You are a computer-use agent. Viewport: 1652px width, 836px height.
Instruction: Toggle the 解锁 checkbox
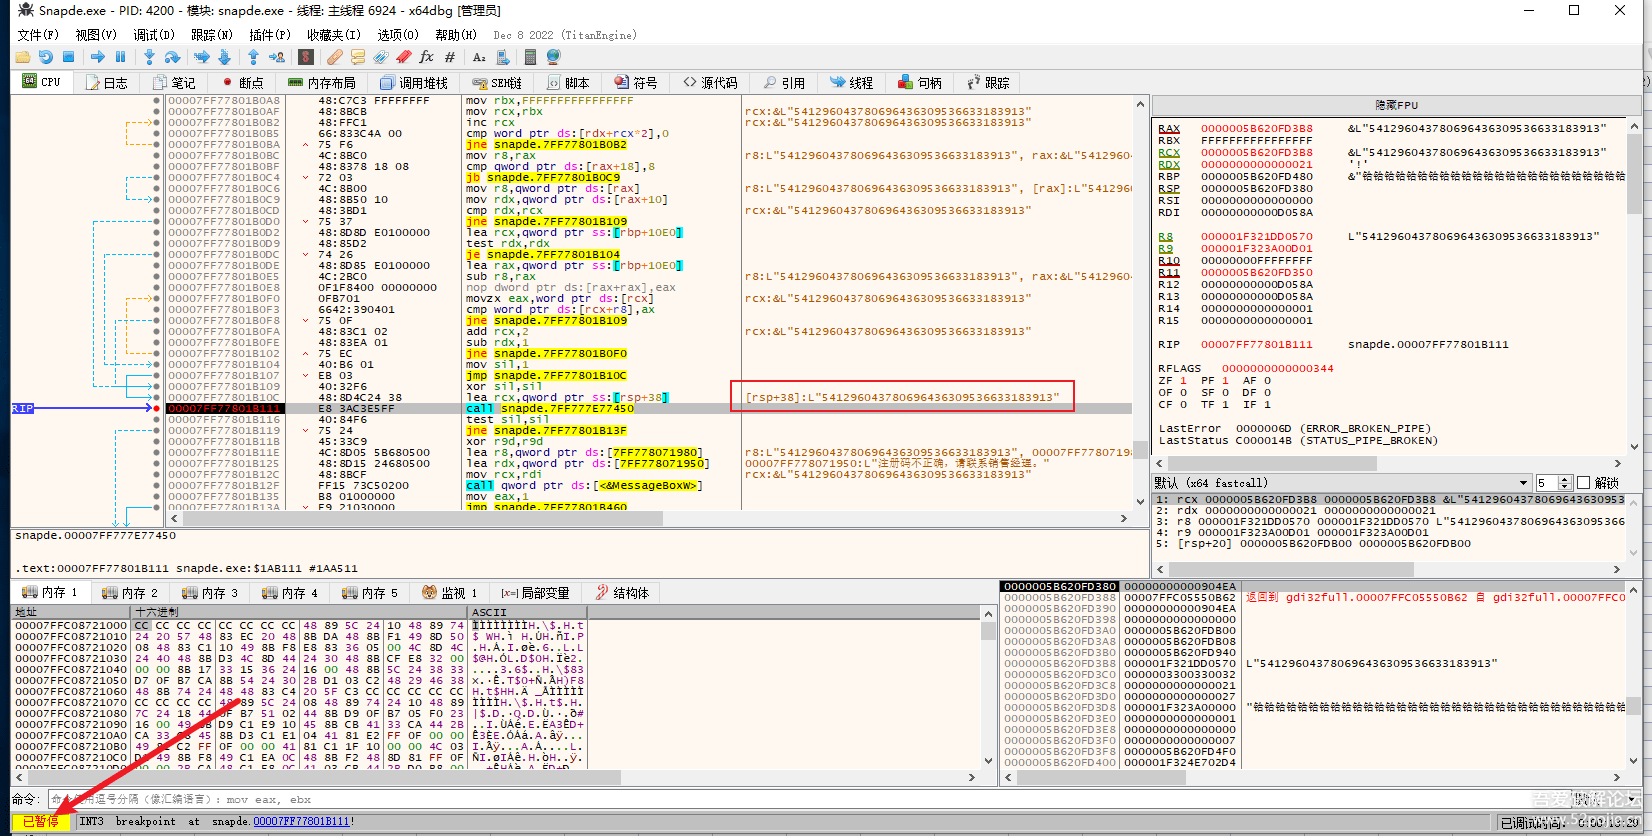point(1583,482)
